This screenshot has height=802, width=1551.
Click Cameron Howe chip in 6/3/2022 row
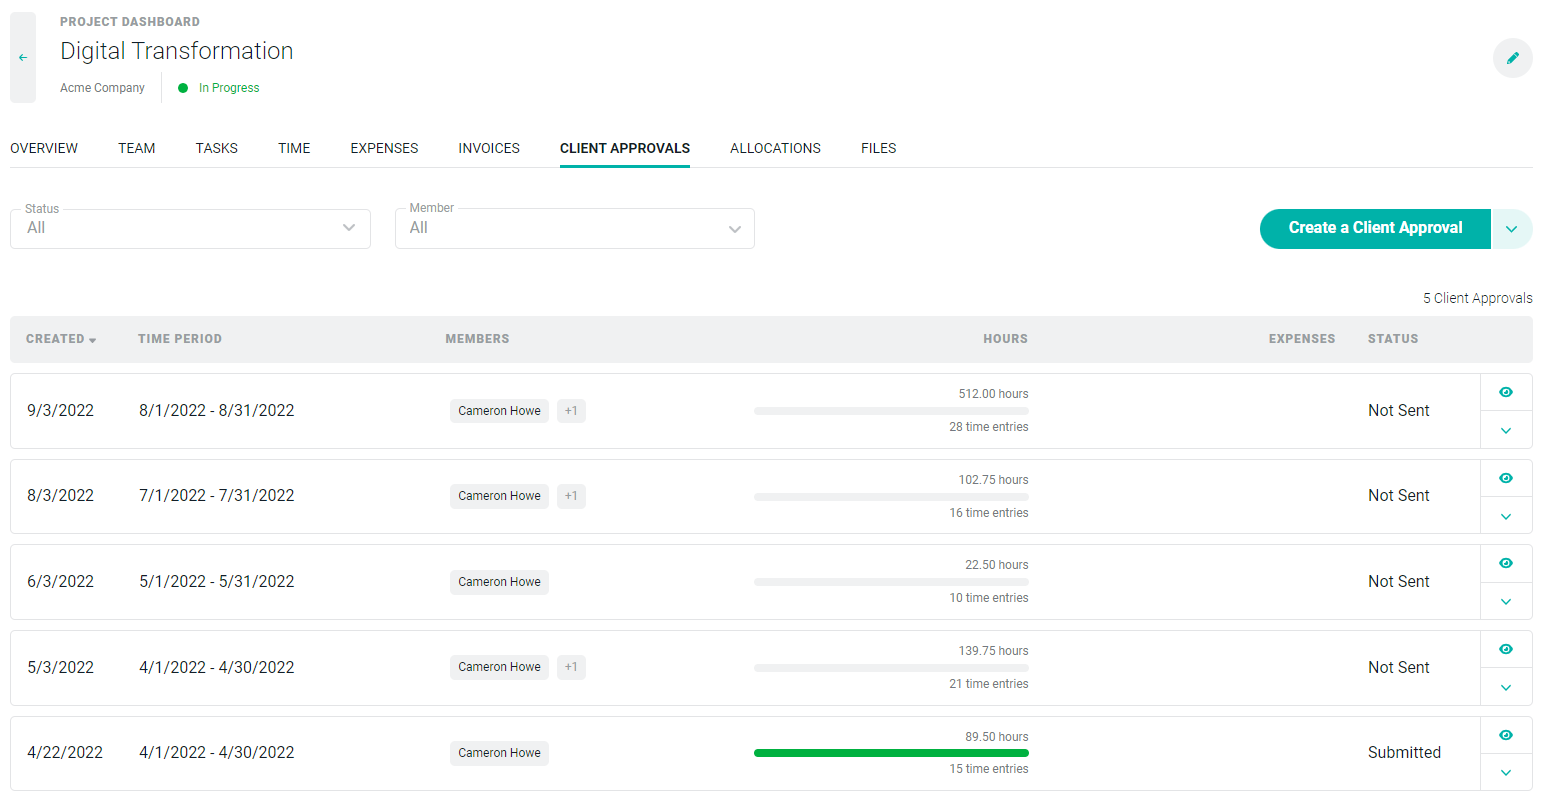(x=499, y=582)
